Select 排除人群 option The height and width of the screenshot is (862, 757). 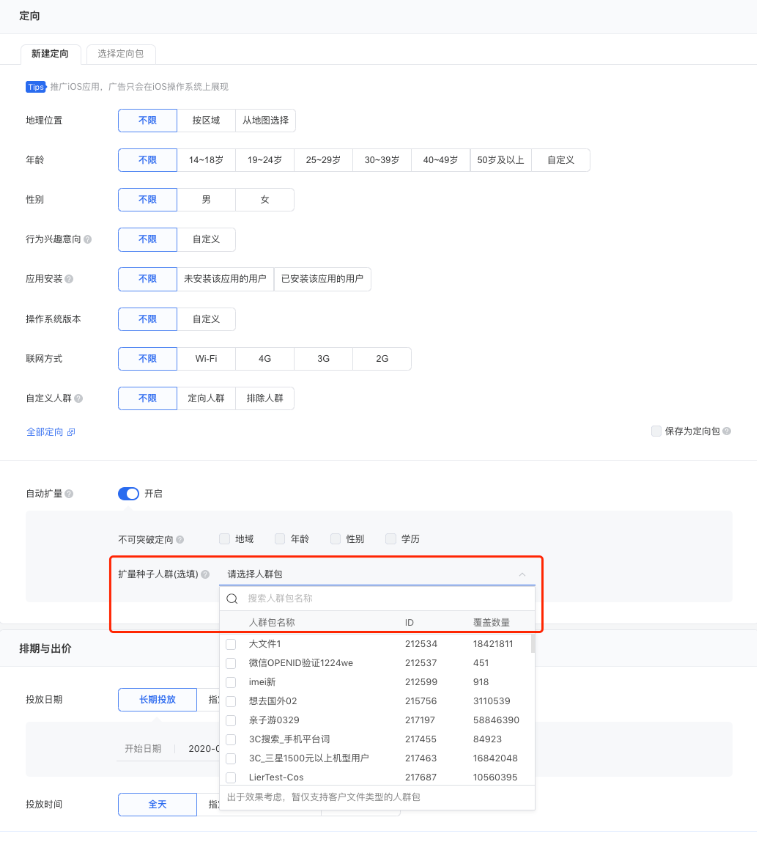[265, 399]
